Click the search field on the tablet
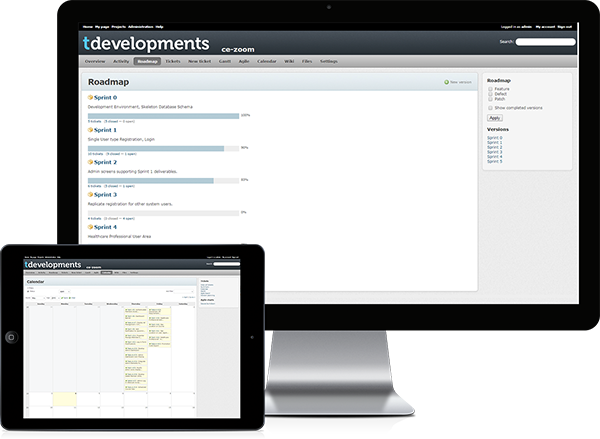The height and width of the screenshot is (439, 600). coord(227,264)
